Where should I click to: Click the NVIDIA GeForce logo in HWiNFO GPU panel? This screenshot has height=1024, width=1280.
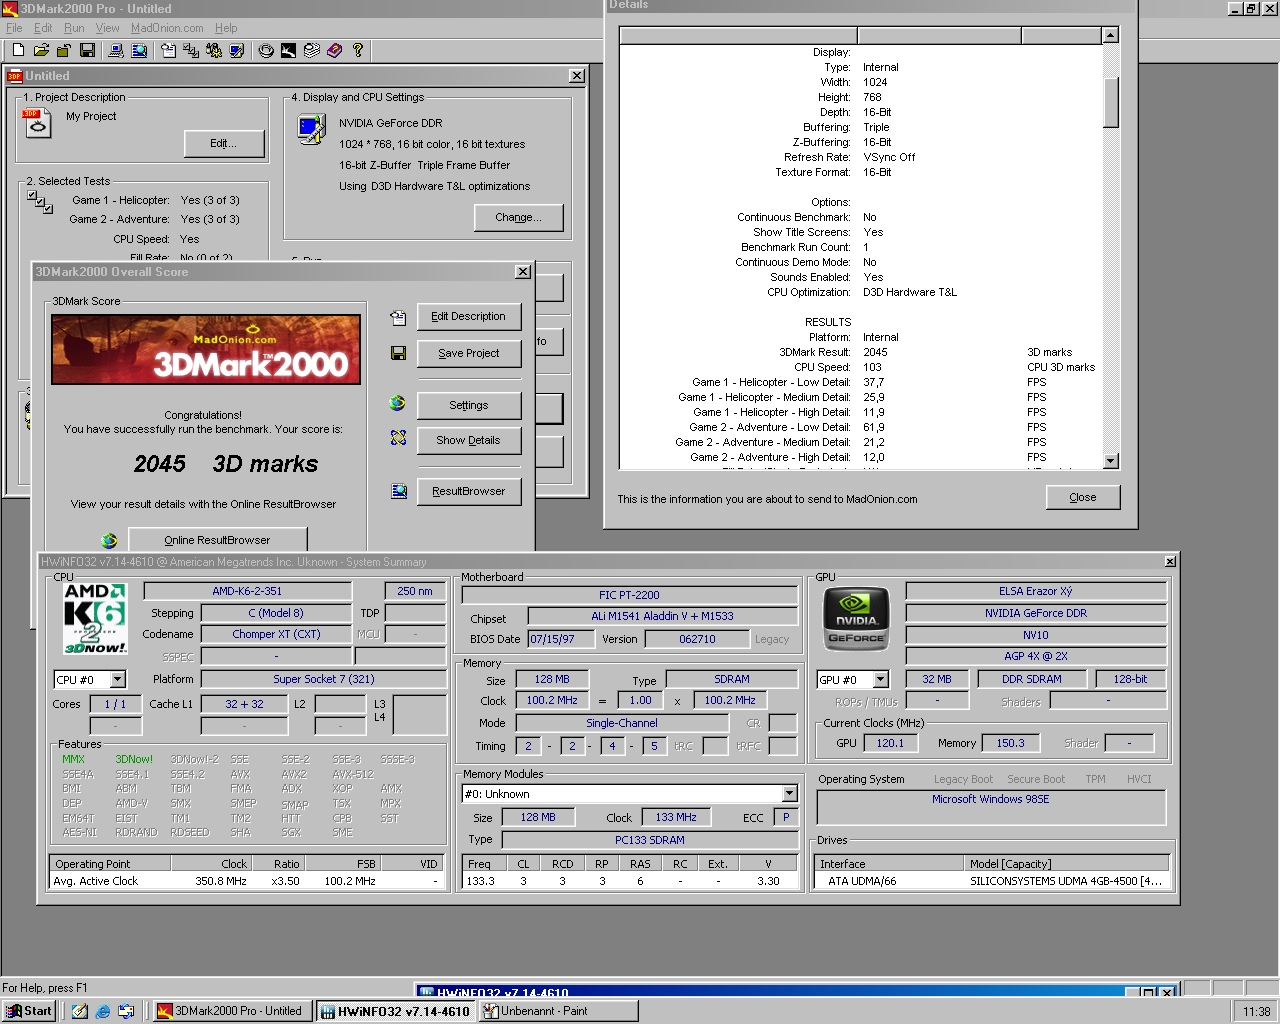(x=855, y=618)
